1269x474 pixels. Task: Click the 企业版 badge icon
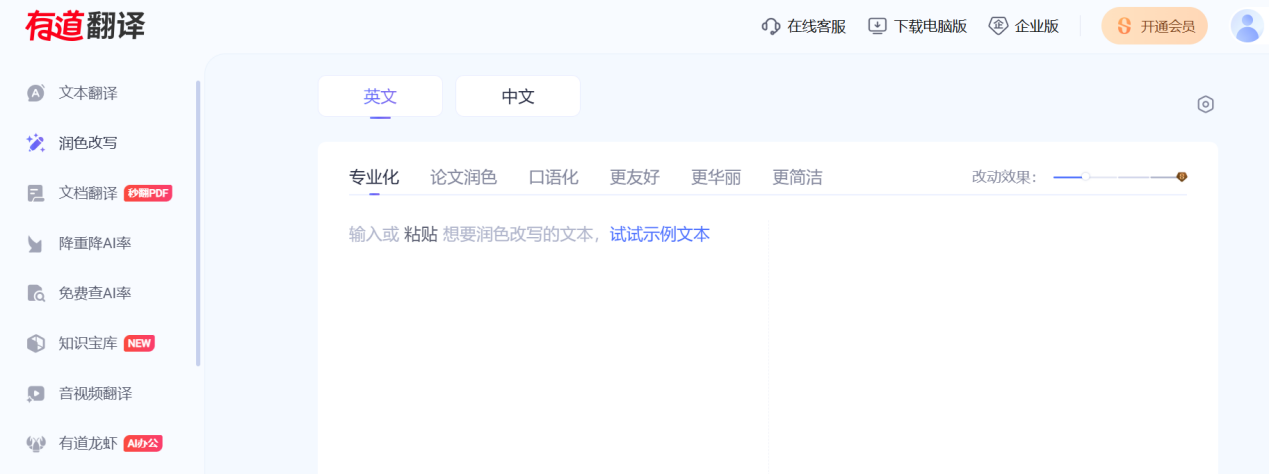coord(998,26)
